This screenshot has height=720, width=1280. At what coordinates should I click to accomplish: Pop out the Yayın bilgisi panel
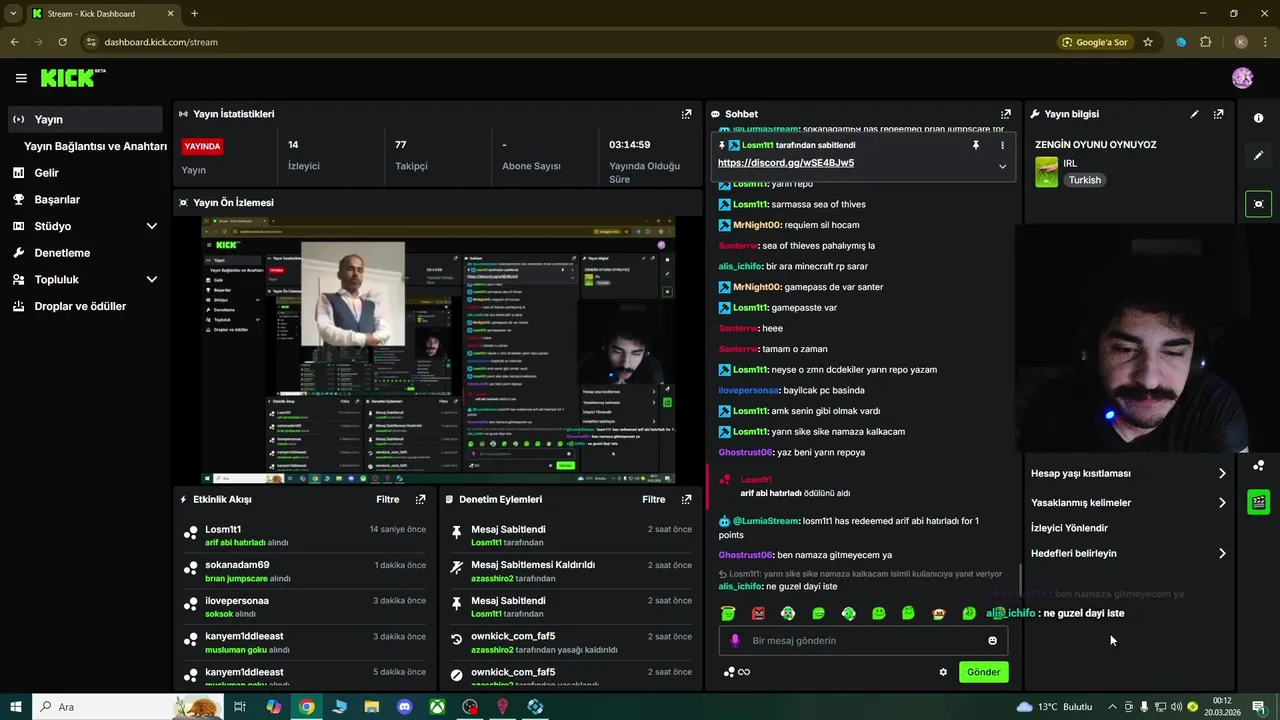coord(1218,114)
